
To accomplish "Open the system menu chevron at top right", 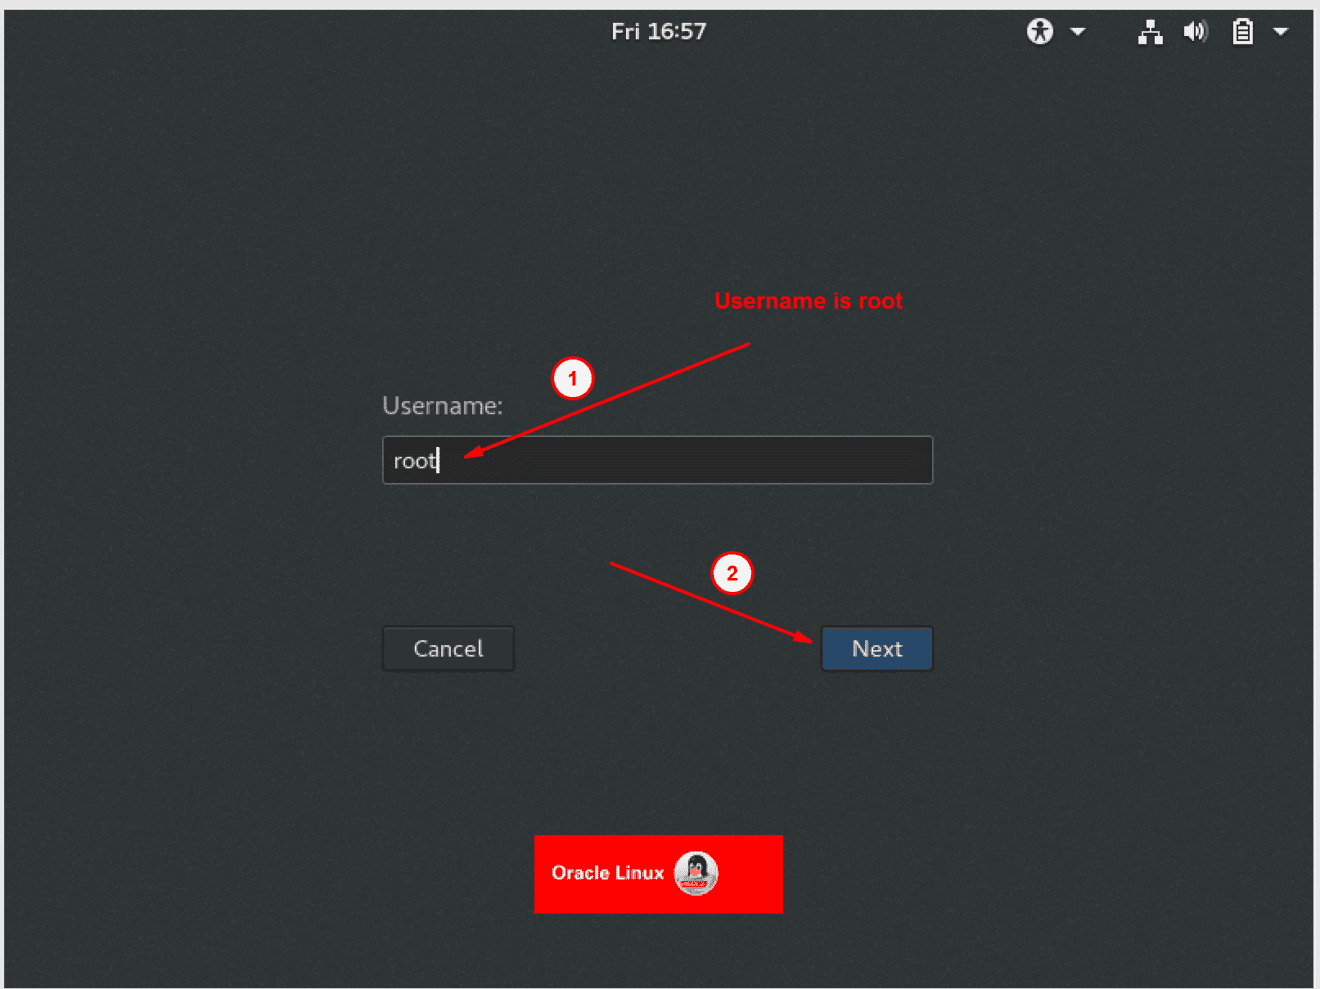I will 1281,31.
